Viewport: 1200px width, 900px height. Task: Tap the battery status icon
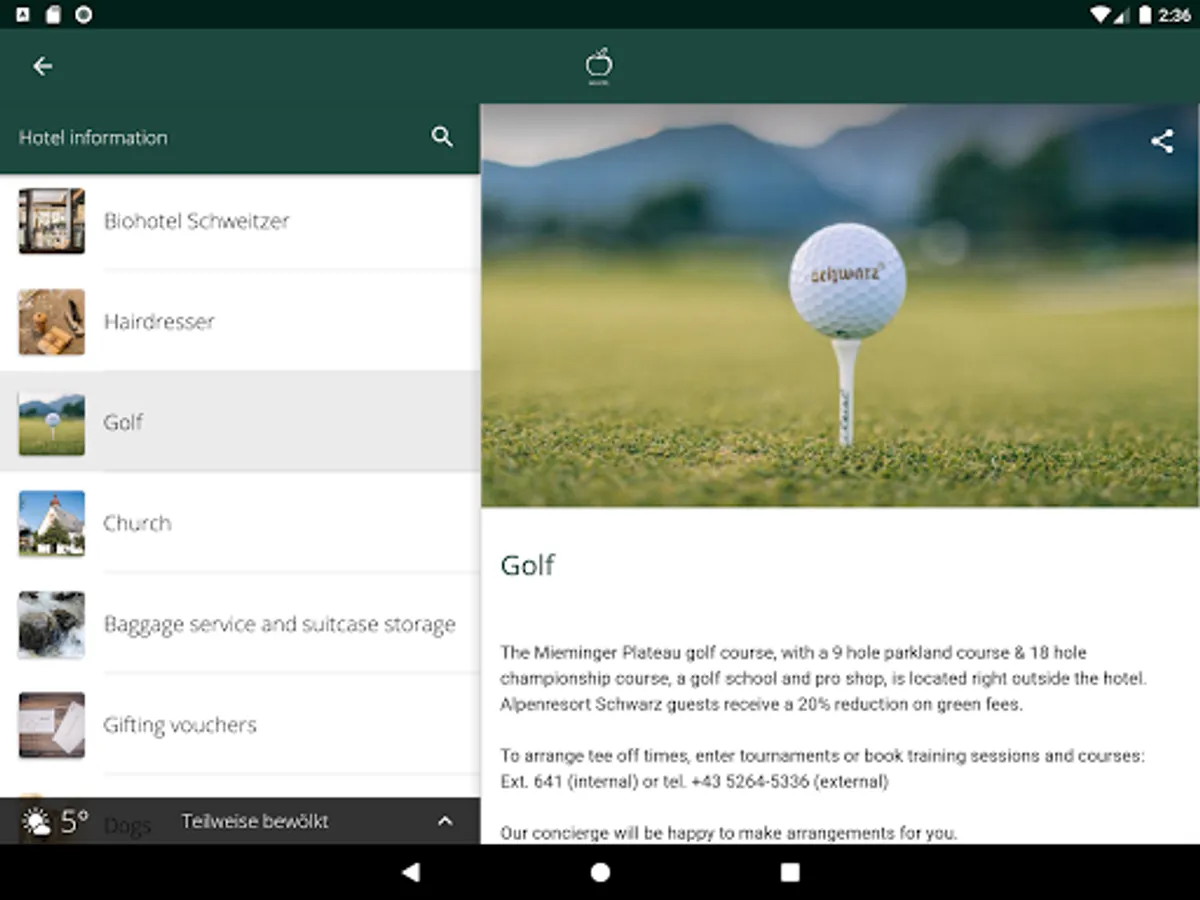[1145, 15]
